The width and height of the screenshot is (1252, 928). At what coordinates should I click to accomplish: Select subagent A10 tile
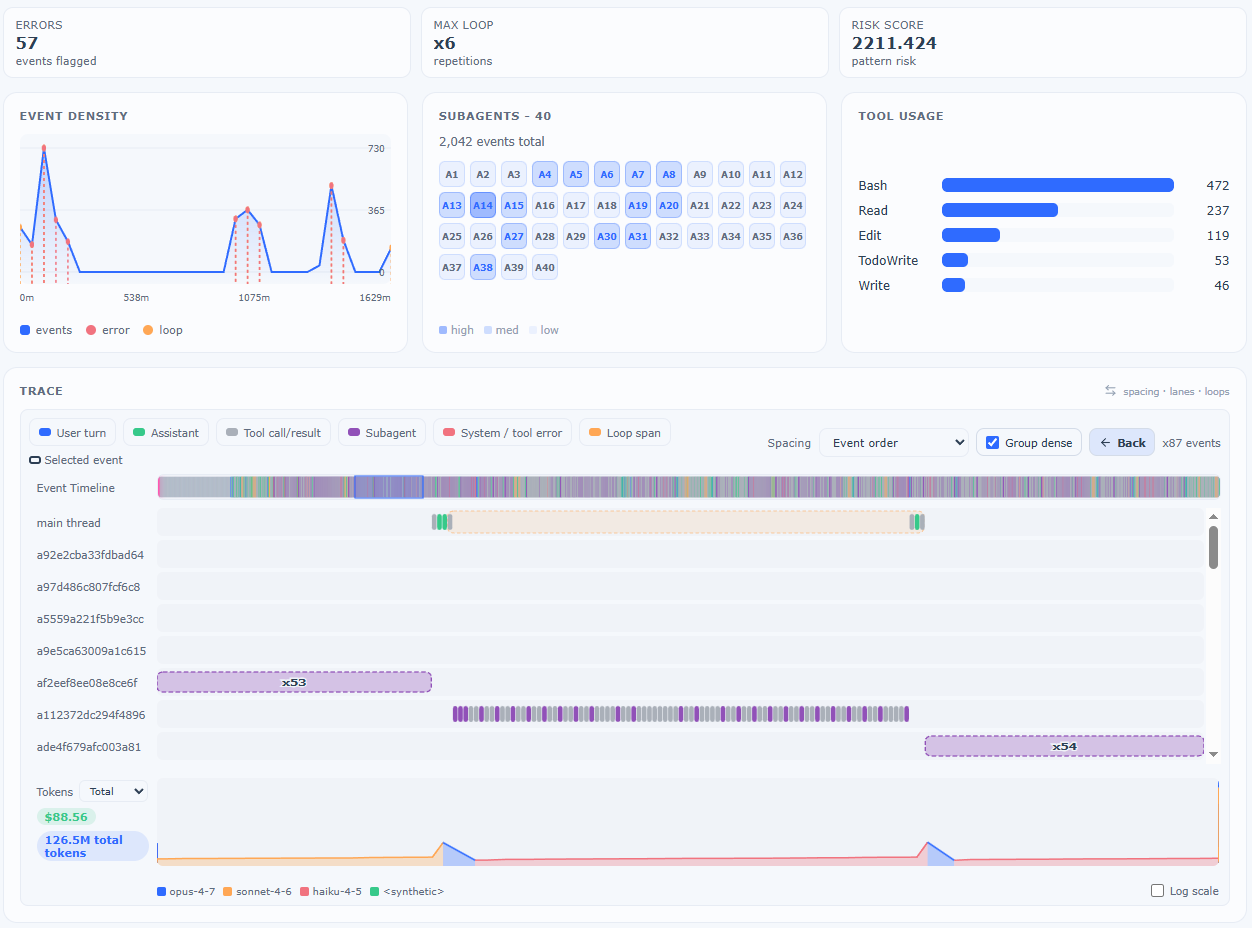click(731, 175)
